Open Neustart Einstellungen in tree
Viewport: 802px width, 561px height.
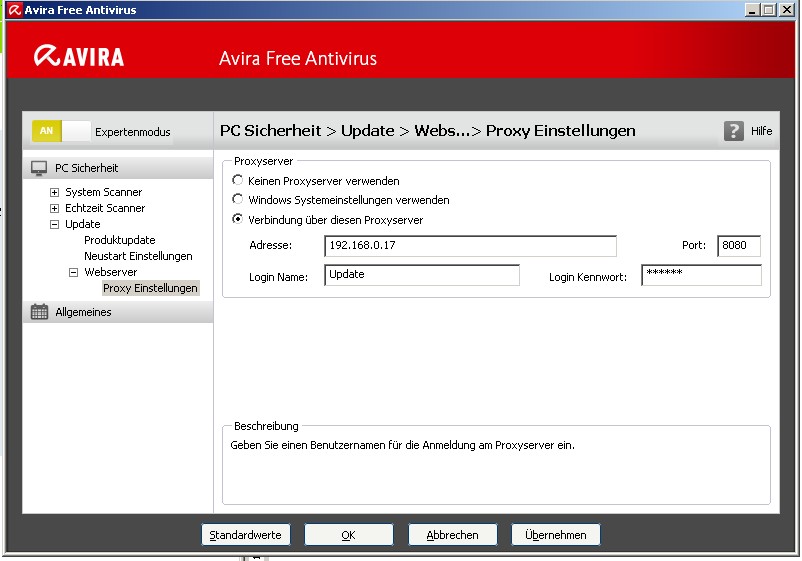(x=138, y=256)
